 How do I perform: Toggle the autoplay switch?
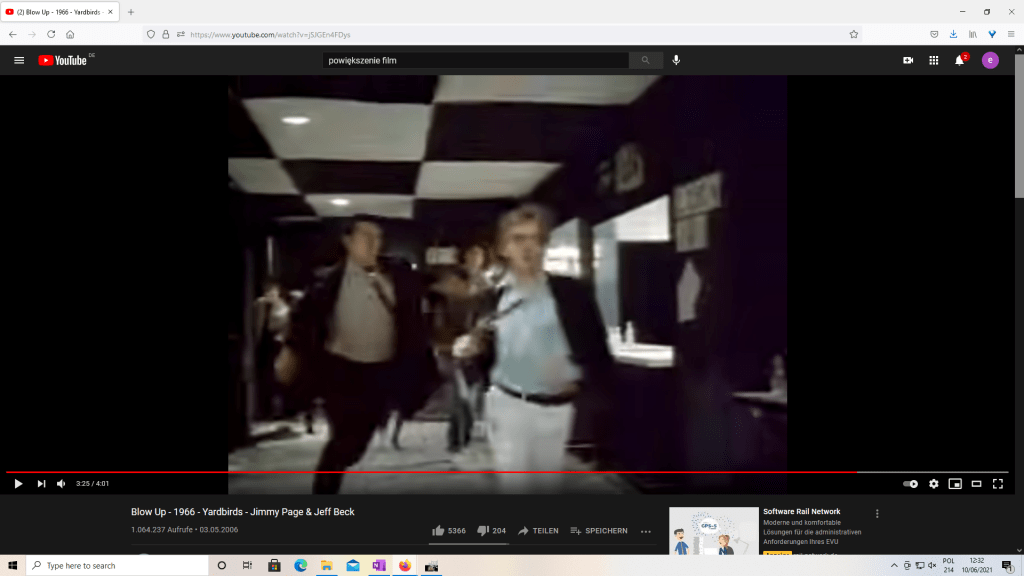(910, 484)
